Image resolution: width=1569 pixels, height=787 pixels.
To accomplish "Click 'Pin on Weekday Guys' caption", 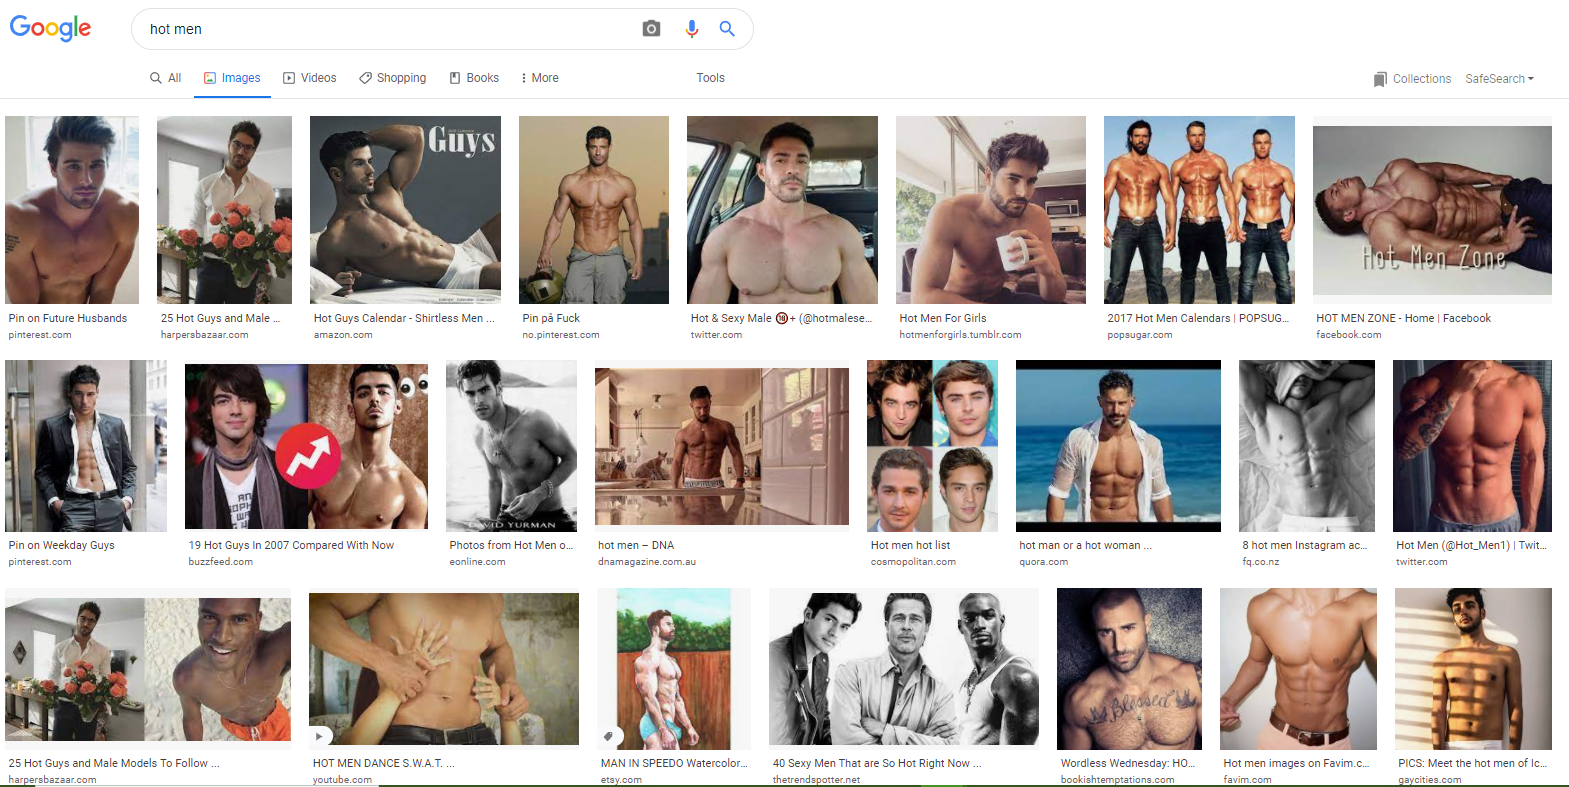I will (62, 545).
